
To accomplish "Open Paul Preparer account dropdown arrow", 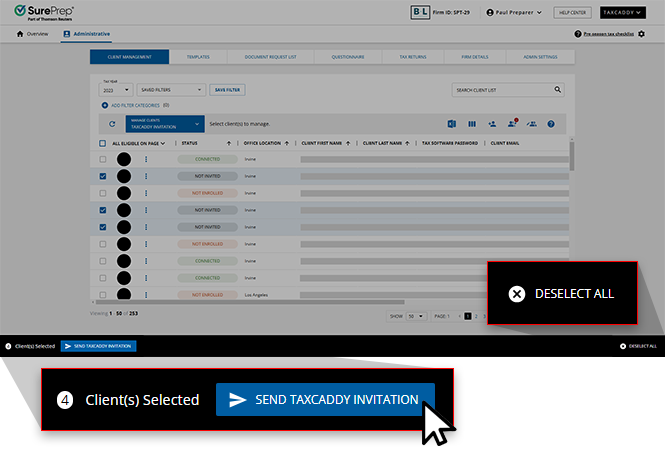I will click(x=539, y=13).
